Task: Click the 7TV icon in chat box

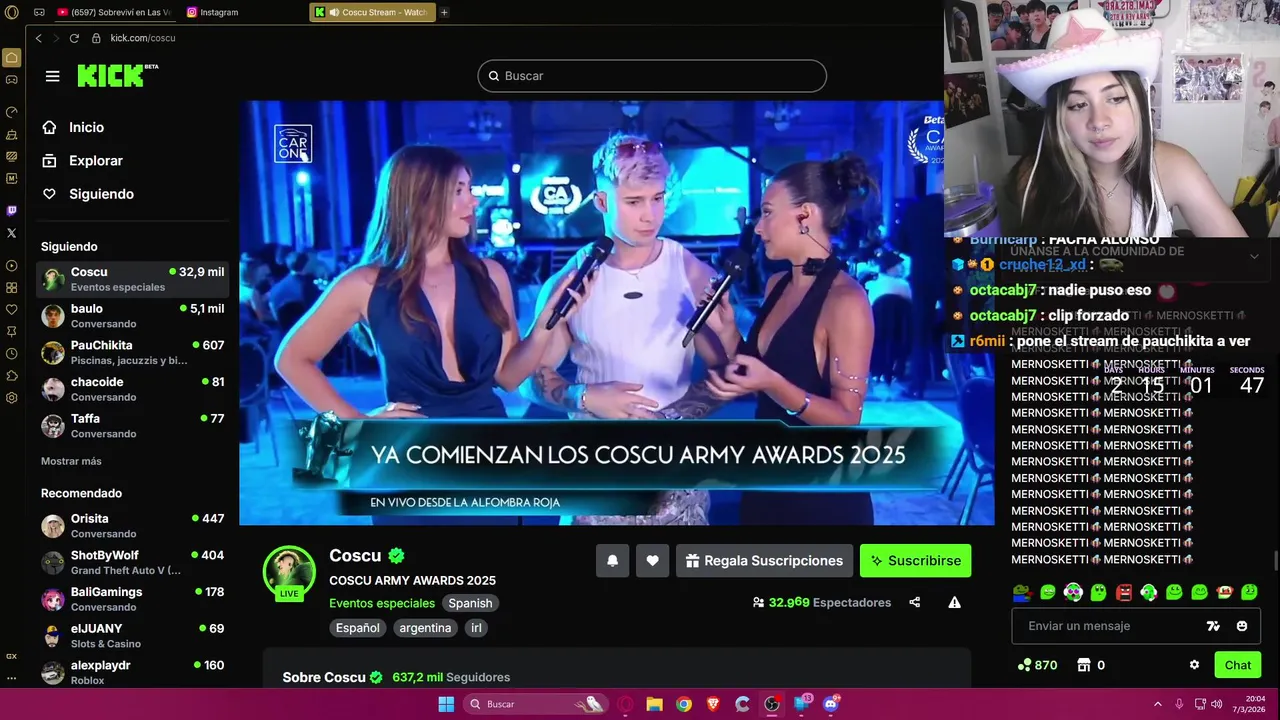Action: coord(1213,626)
